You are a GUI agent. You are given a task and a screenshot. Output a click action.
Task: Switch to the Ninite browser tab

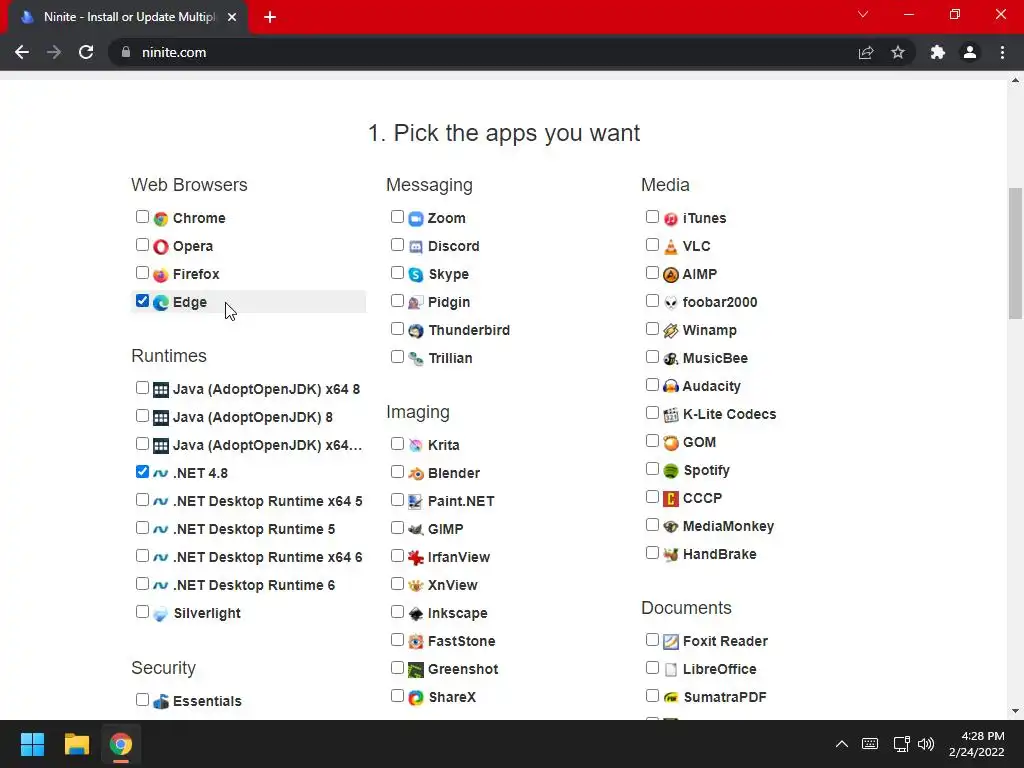click(x=128, y=17)
